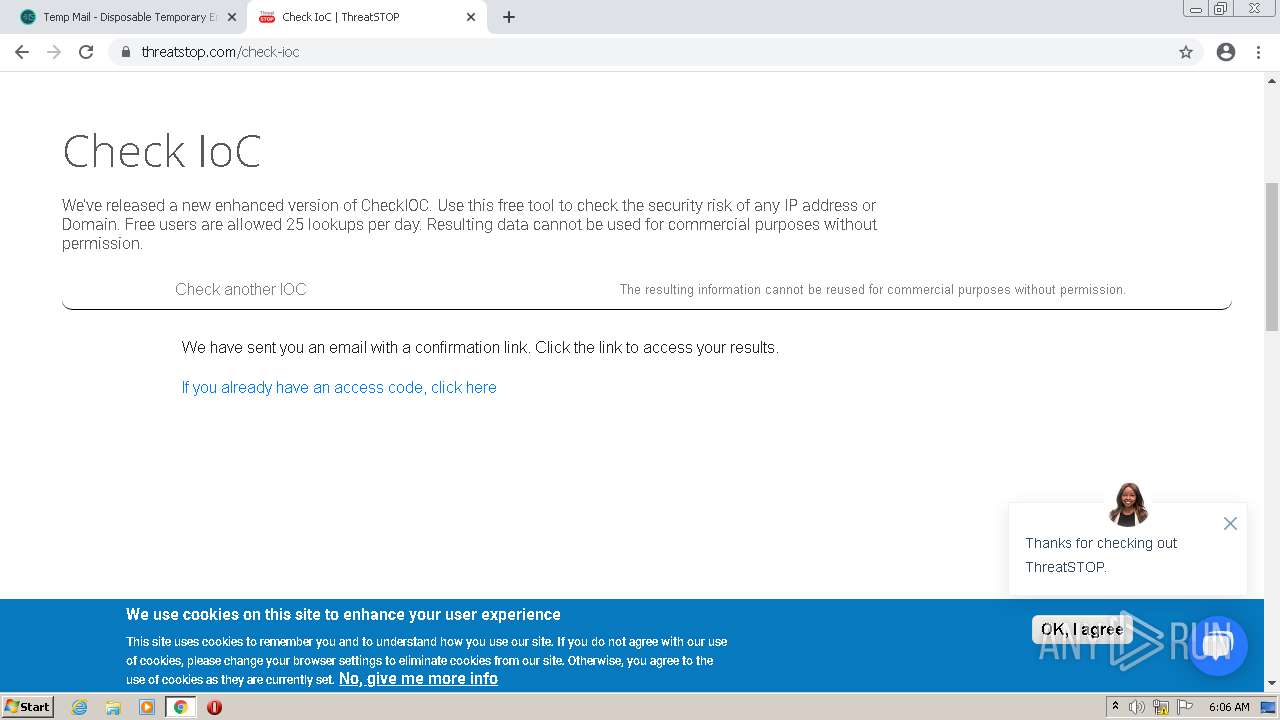Accept cookies with OK, I agree
1280x720 pixels.
click(x=1082, y=629)
